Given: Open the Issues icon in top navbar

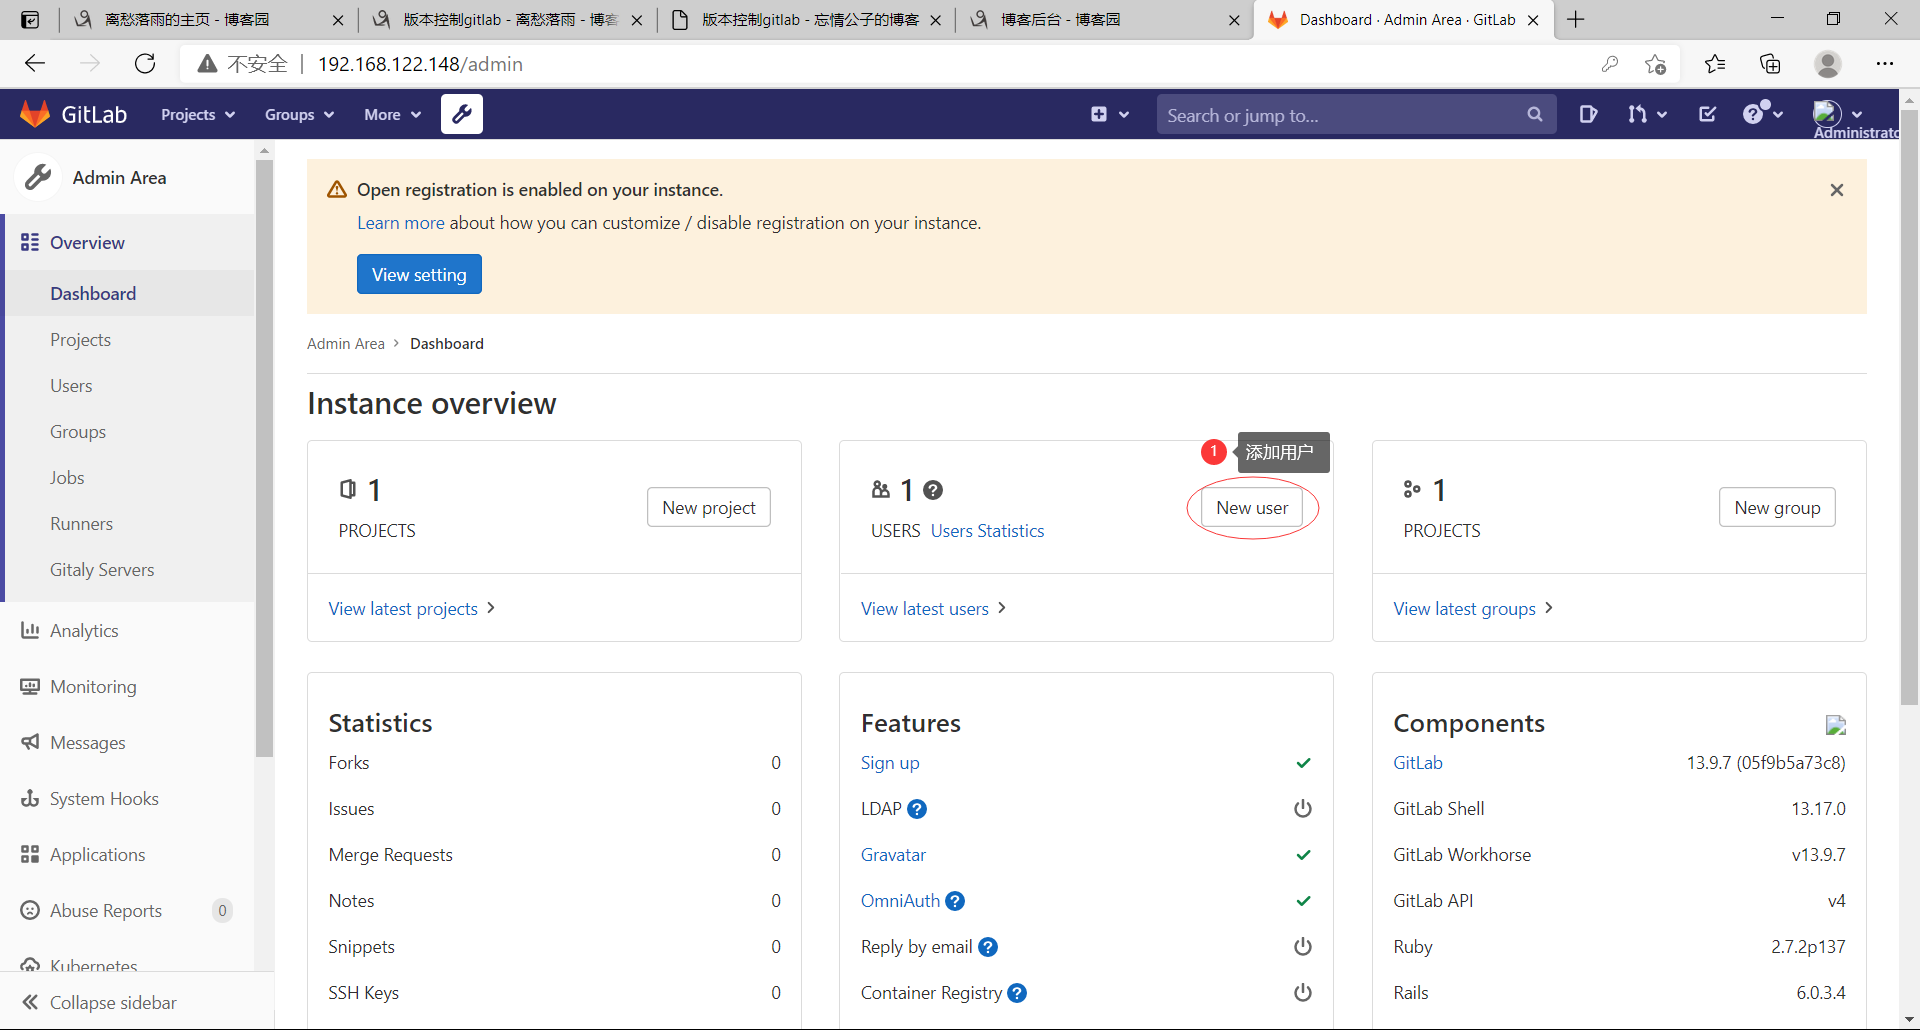Looking at the screenshot, I should pos(1588,114).
